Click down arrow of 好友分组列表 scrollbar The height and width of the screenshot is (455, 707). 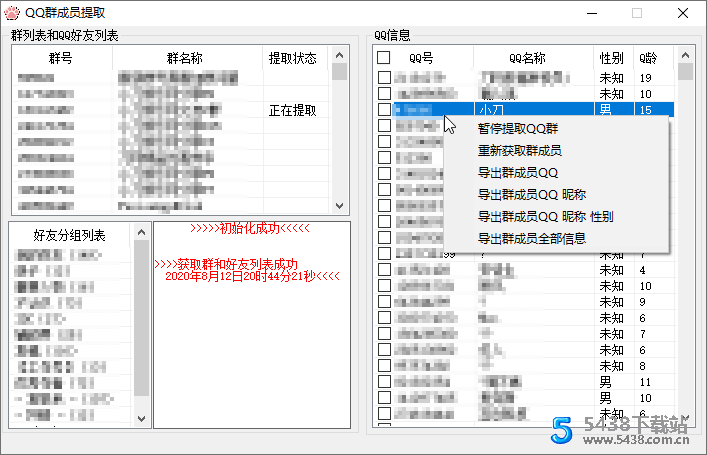point(142,418)
